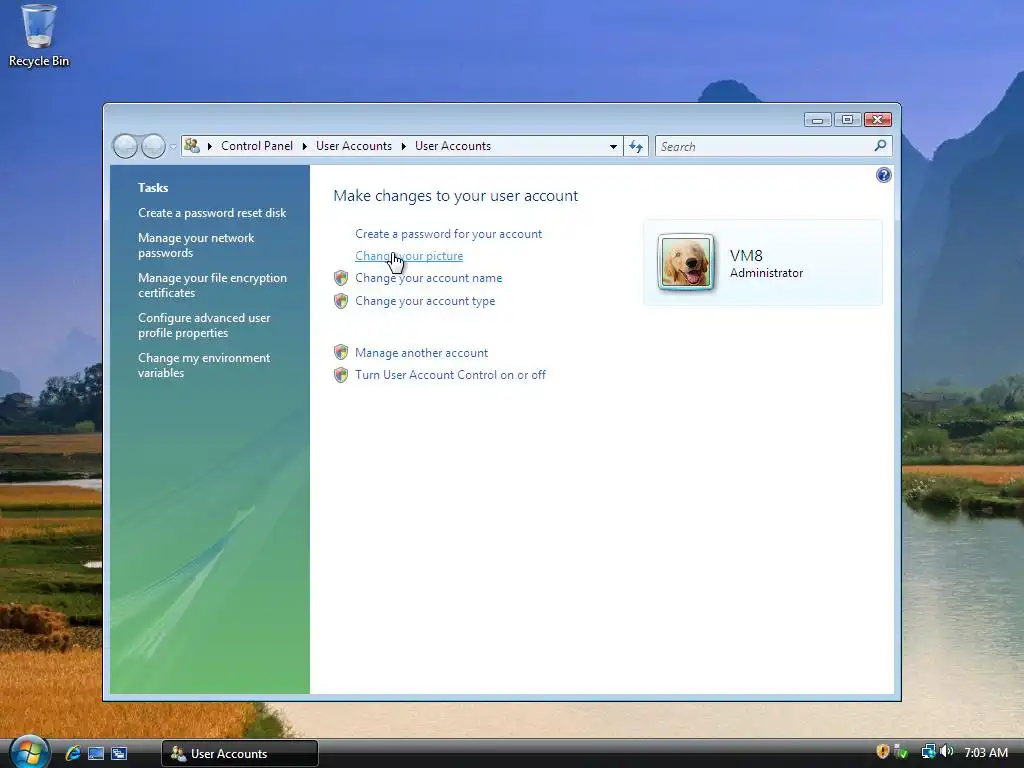Click shield icon beside Change your account name

[x=341, y=278]
